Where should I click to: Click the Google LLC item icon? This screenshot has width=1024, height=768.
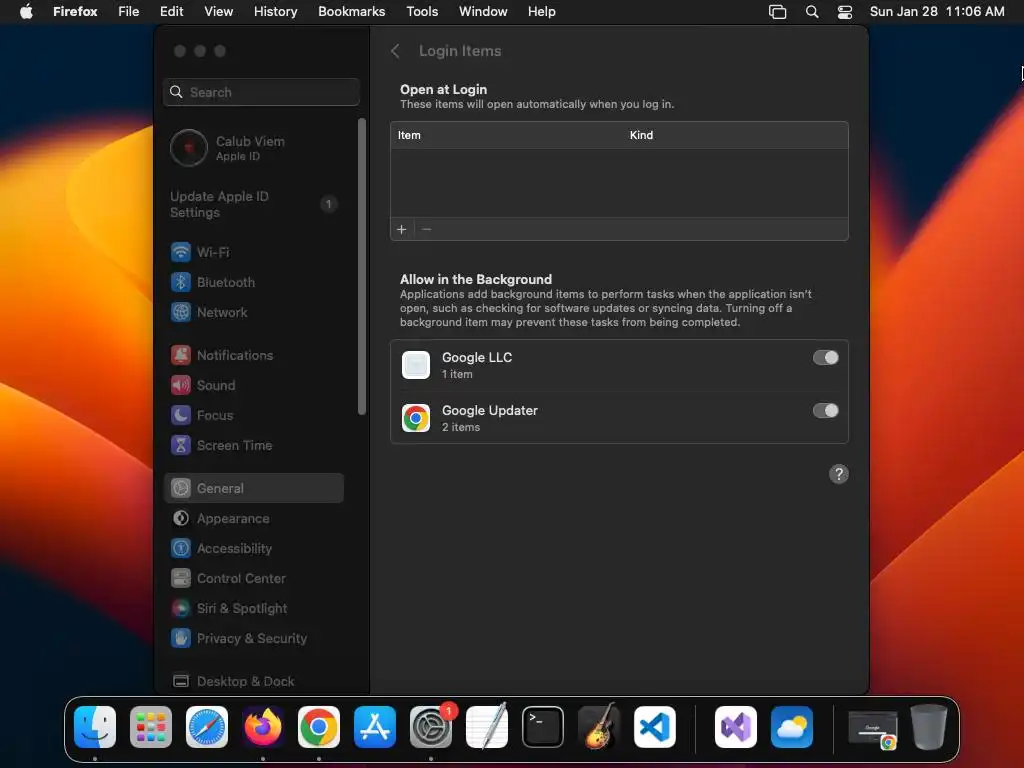click(416, 365)
